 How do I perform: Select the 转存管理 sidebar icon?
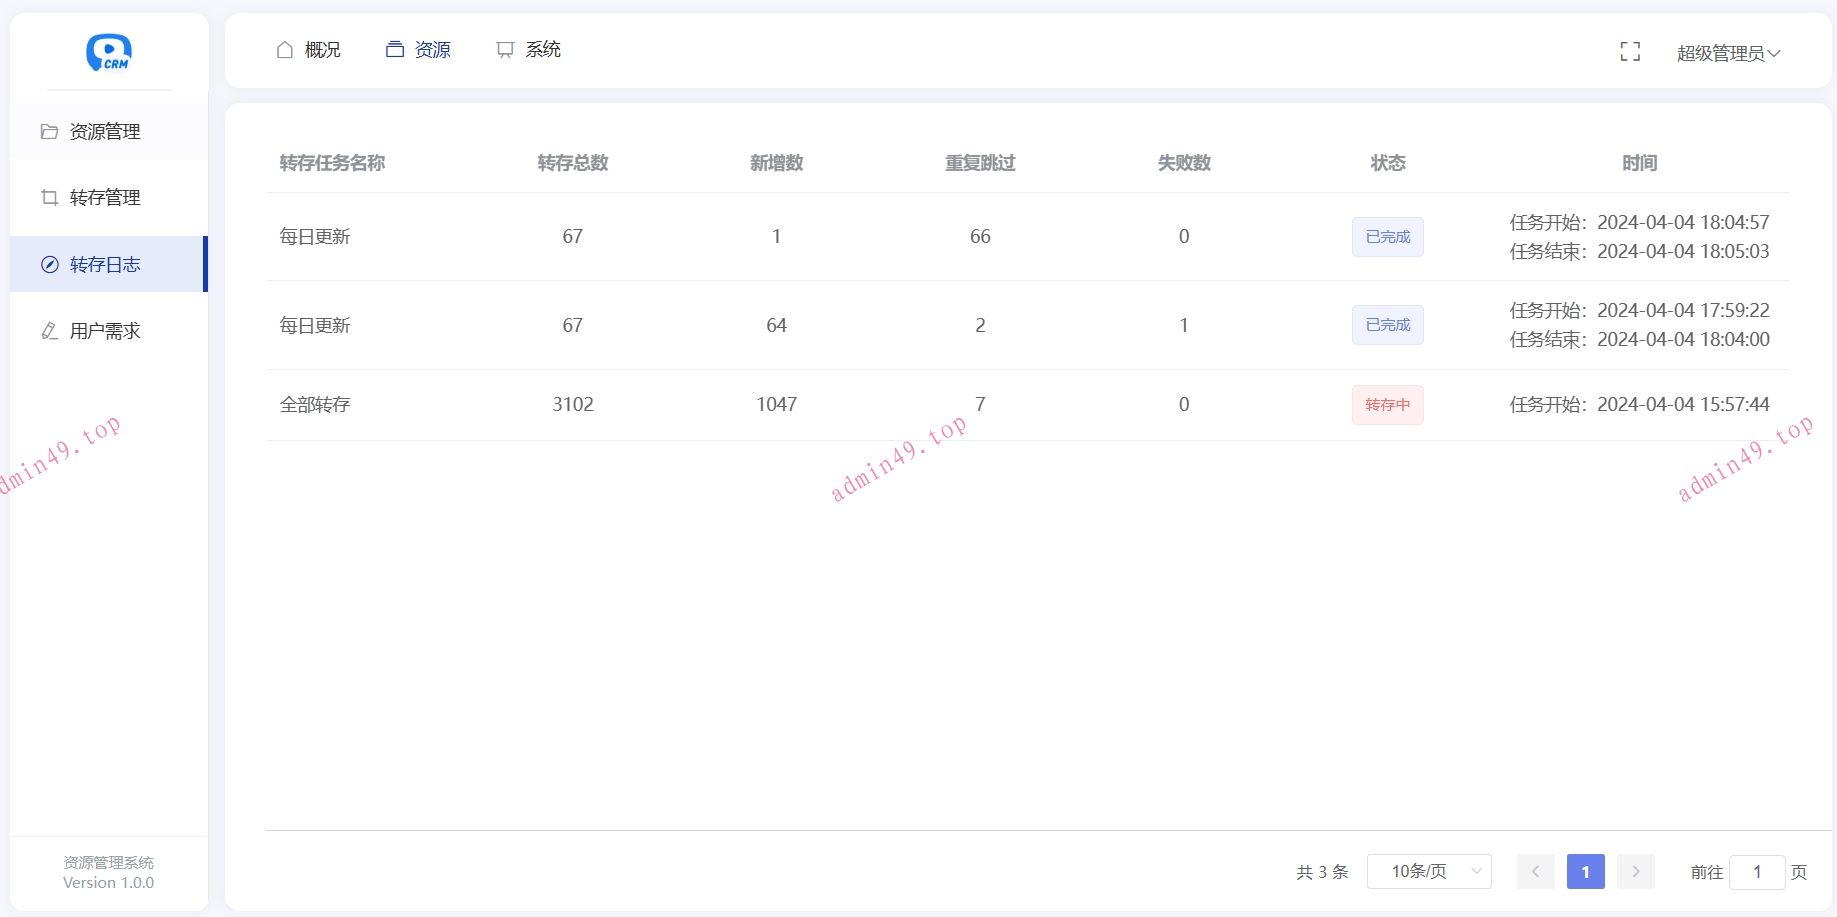point(49,197)
